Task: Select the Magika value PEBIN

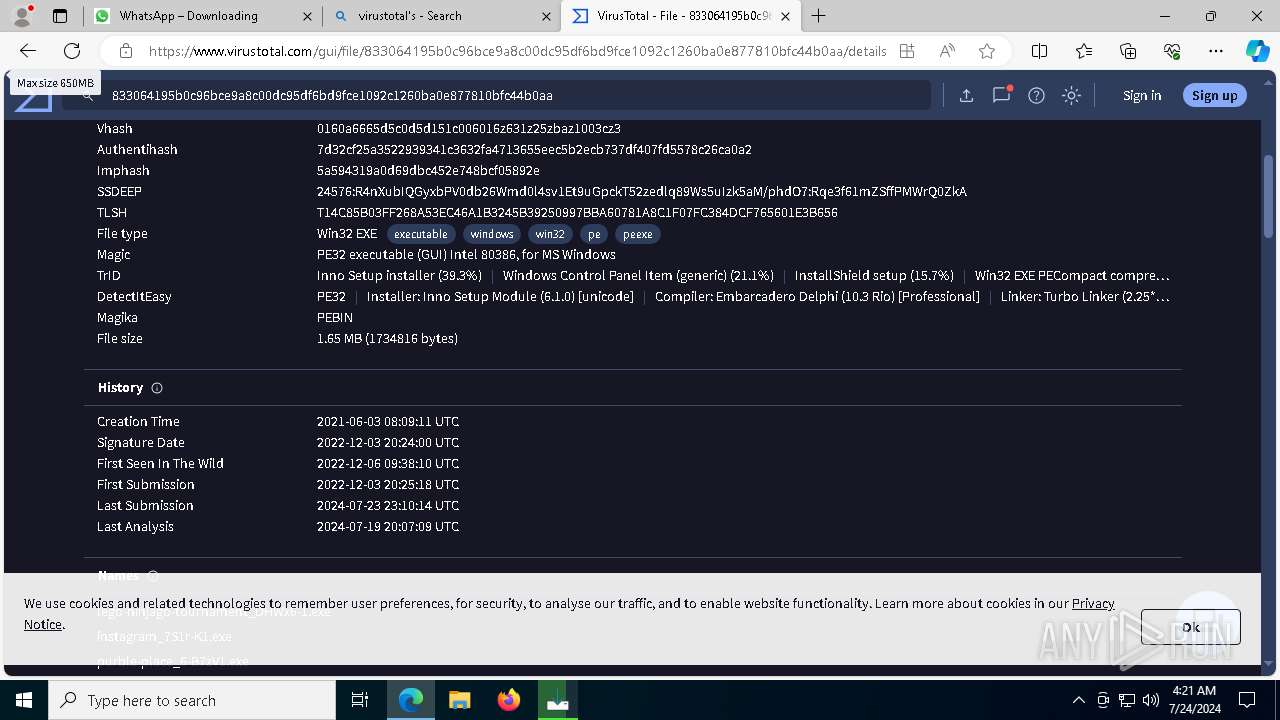Action: 335,318
